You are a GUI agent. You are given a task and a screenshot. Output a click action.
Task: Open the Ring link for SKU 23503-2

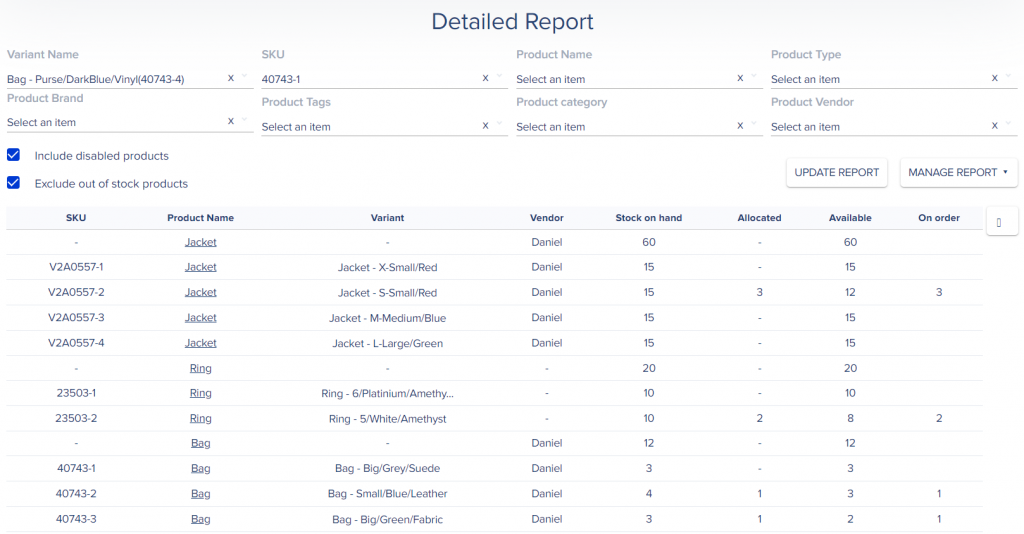pos(200,418)
